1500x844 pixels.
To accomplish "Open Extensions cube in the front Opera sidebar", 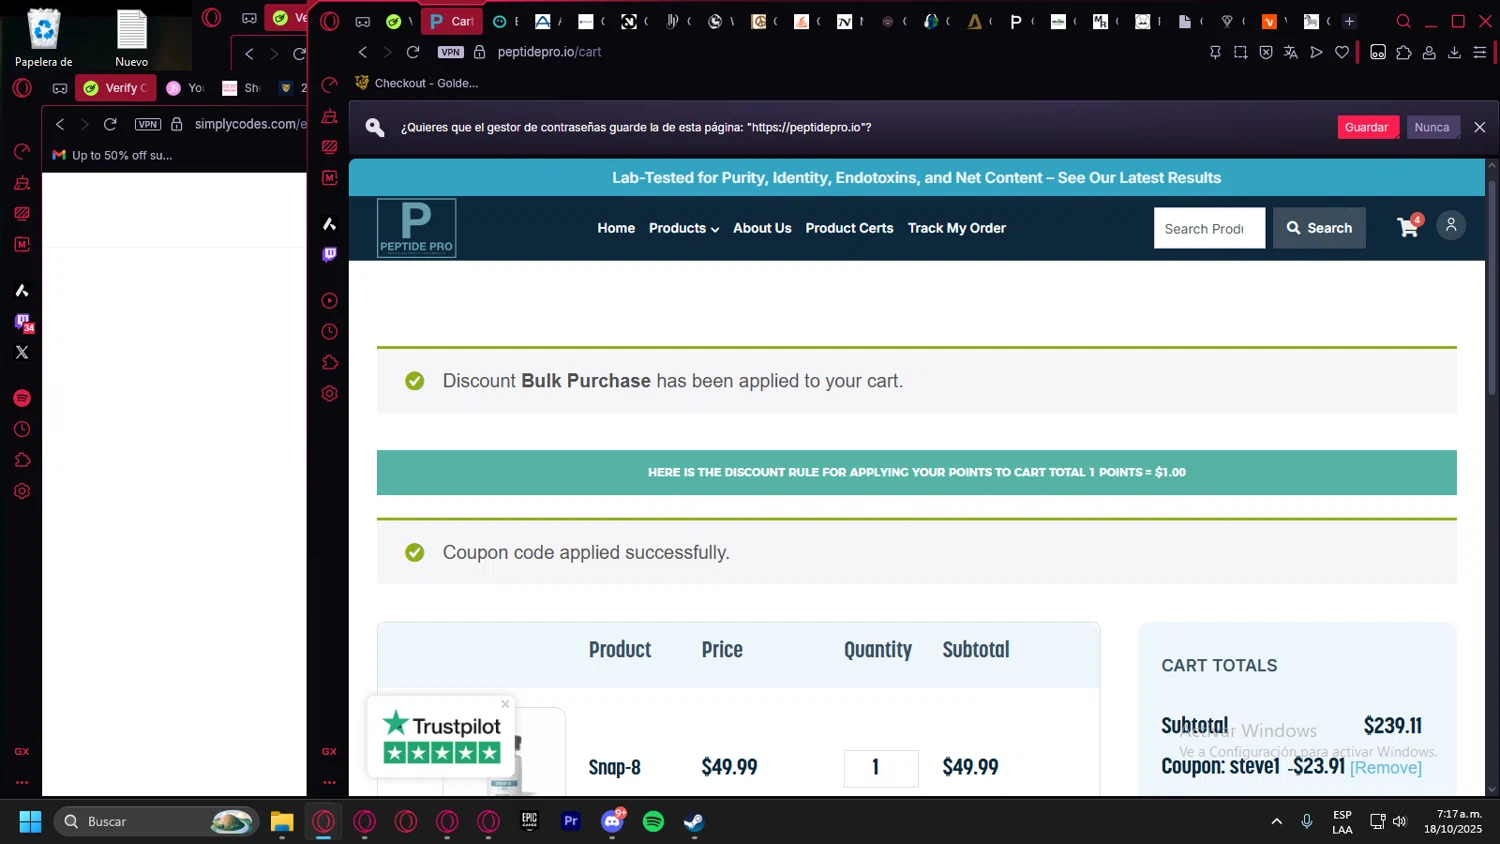I will [329, 363].
